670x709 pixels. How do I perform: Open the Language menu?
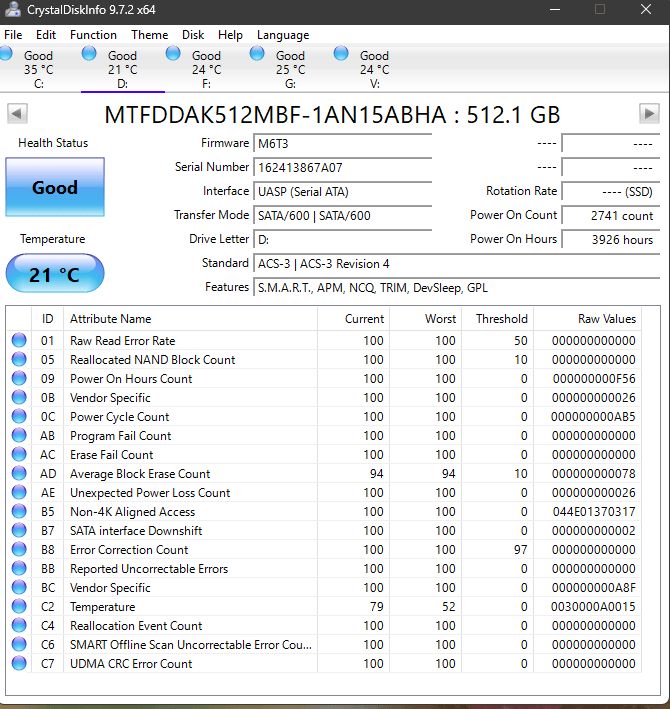pyautogui.click(x=283, y=35)
